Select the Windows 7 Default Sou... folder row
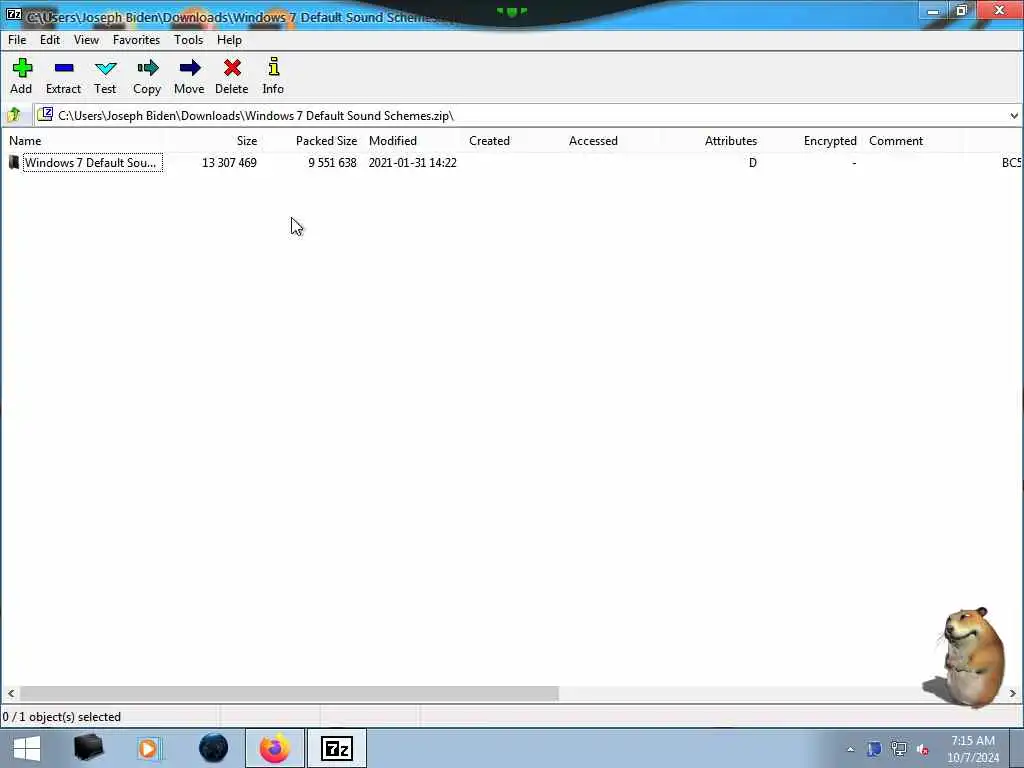Viewport: 1024px width, 768px height. pos(511,163)
